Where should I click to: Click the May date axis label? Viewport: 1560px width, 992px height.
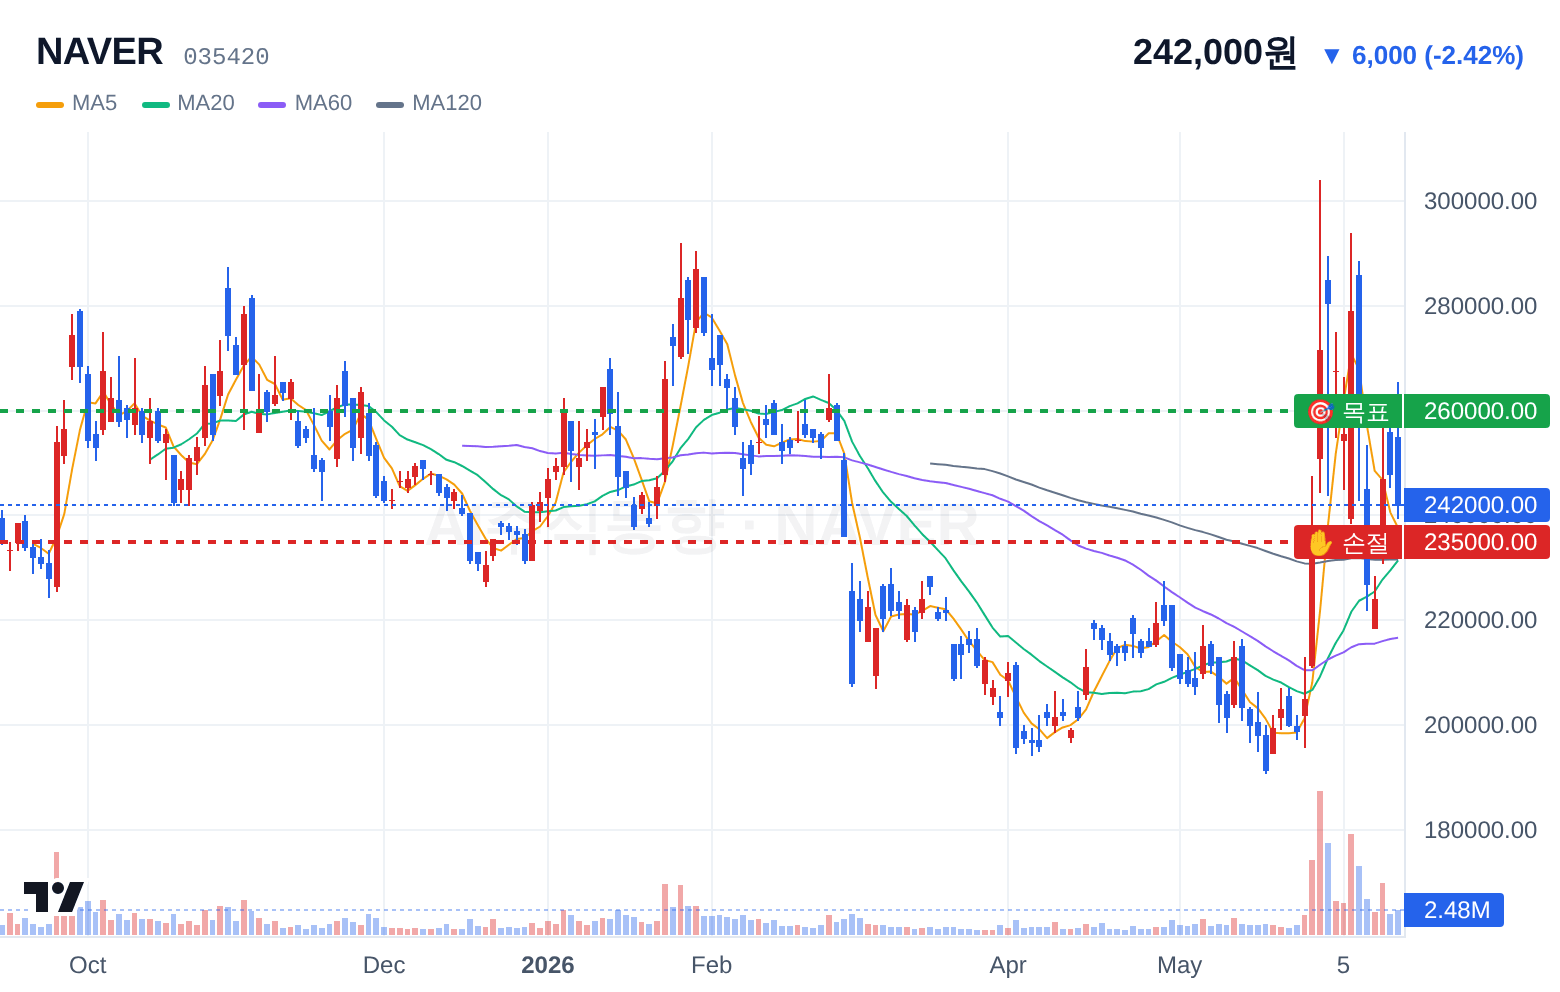pos(1179,965)
